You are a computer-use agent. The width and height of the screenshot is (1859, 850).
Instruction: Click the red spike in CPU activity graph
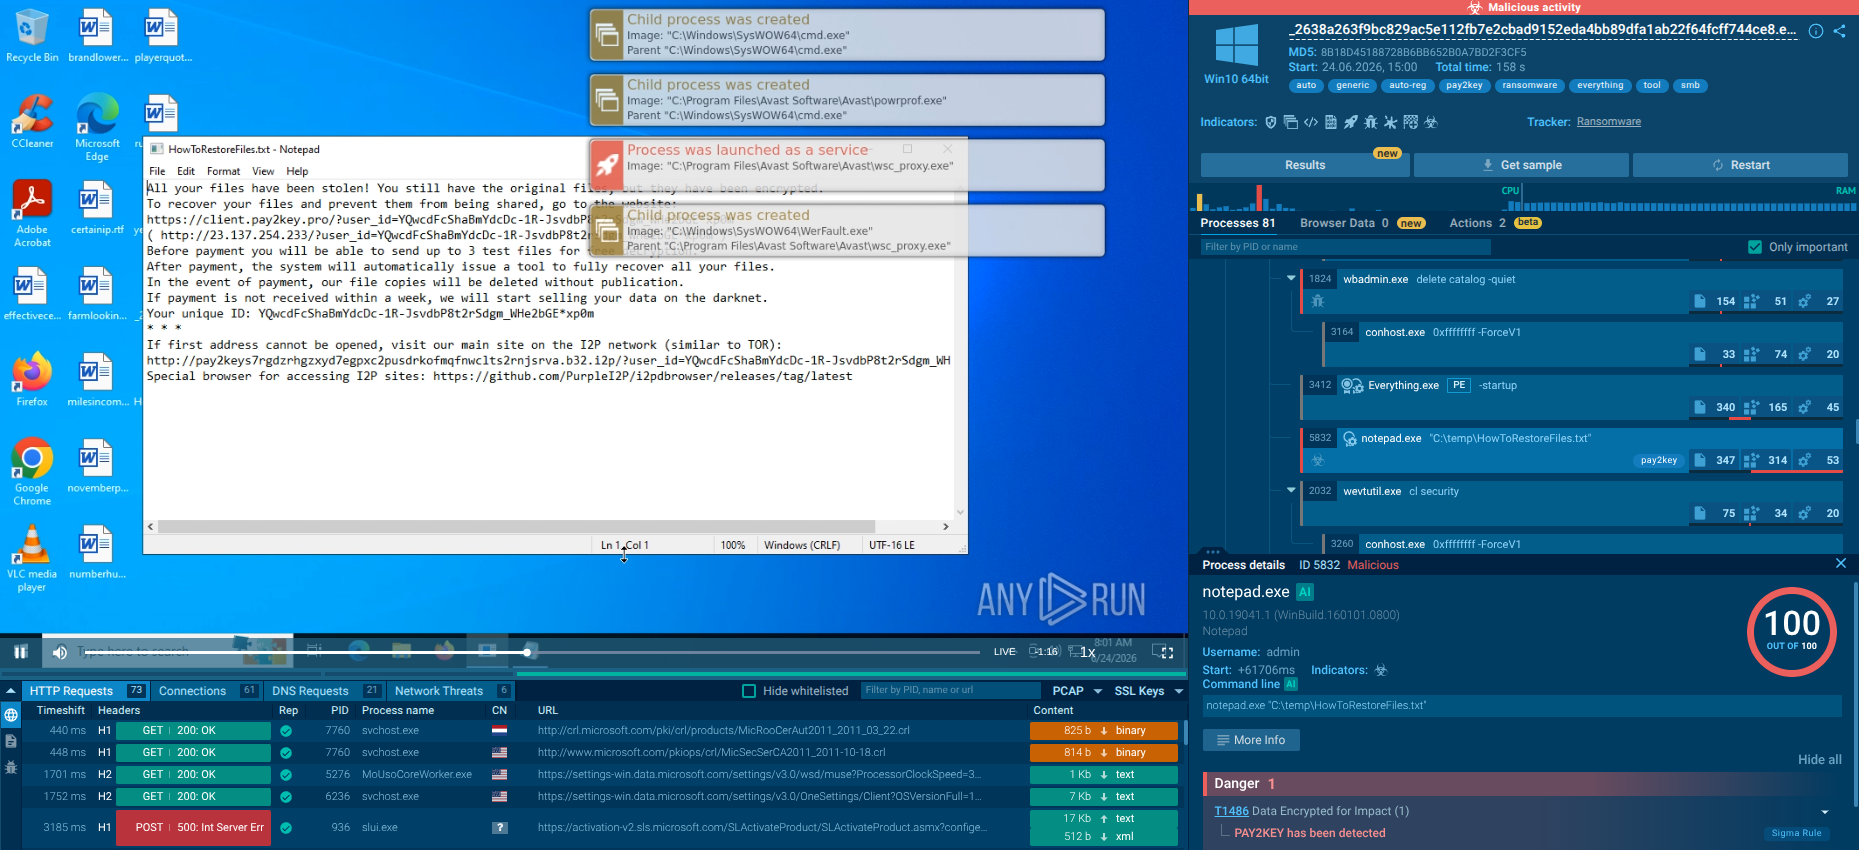(1259, 198)
